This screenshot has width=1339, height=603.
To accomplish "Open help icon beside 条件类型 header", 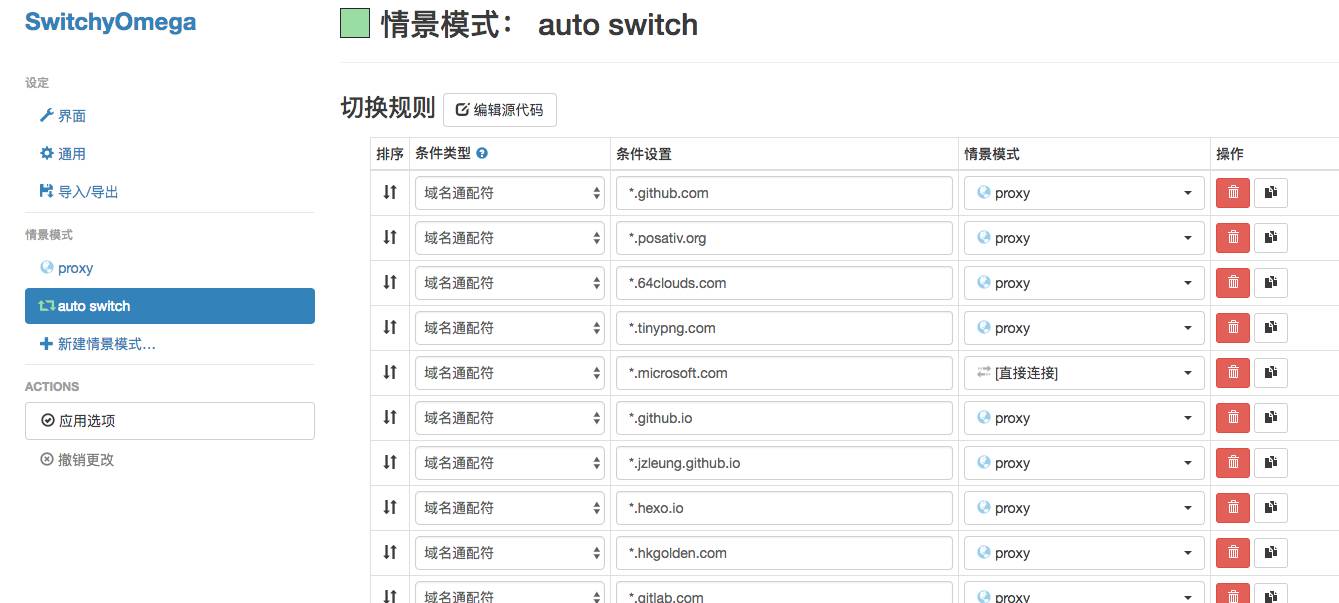I will pyautogui.click(x=482, y=154).
